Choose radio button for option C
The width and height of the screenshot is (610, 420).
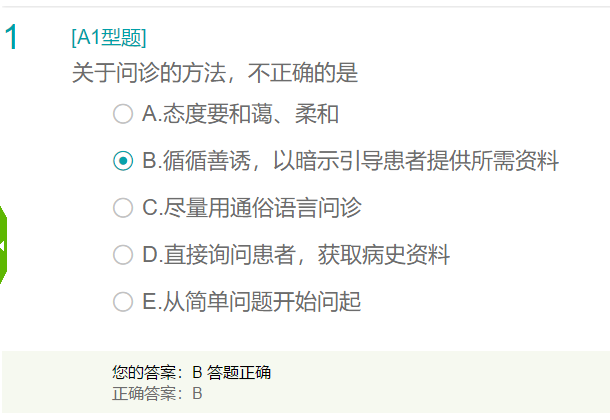point(123,208)
